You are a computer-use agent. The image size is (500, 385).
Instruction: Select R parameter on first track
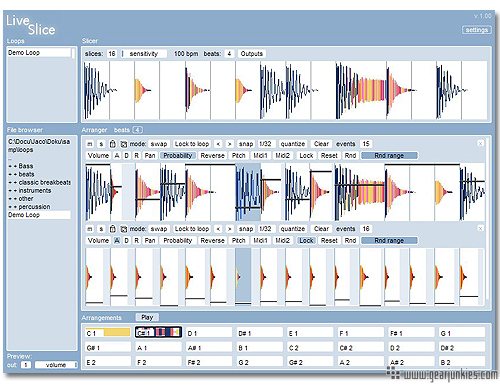click(136, 156)
